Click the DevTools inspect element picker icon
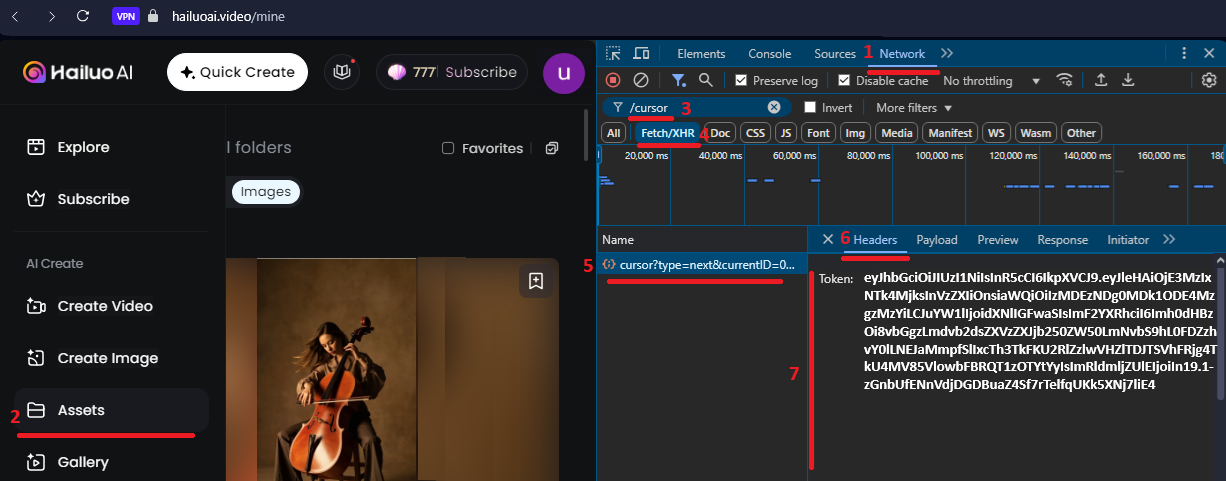The width and height of the screenshot is (1226, 481). pos(614,53)
